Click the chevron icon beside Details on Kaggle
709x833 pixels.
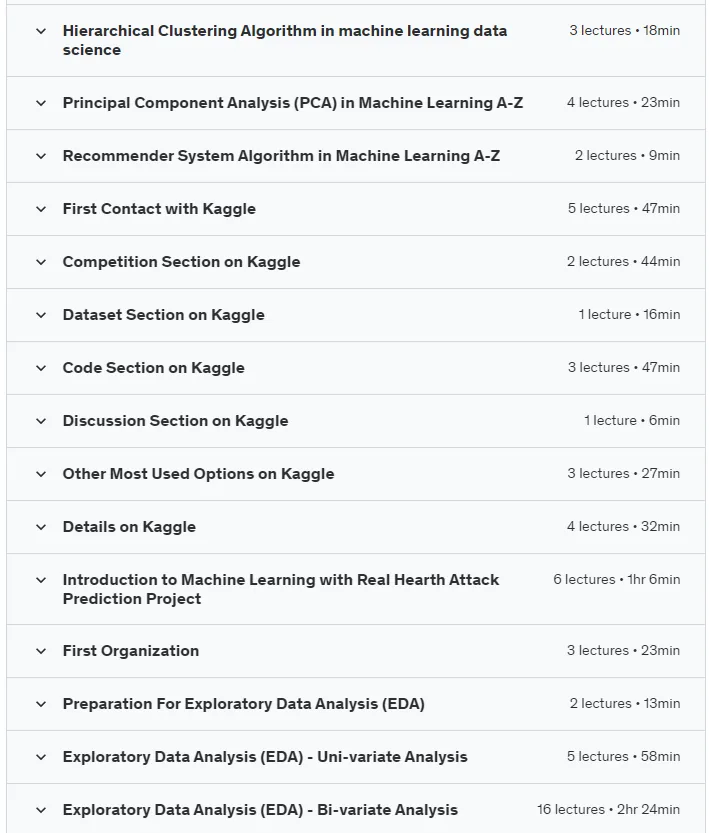point(41,527)
